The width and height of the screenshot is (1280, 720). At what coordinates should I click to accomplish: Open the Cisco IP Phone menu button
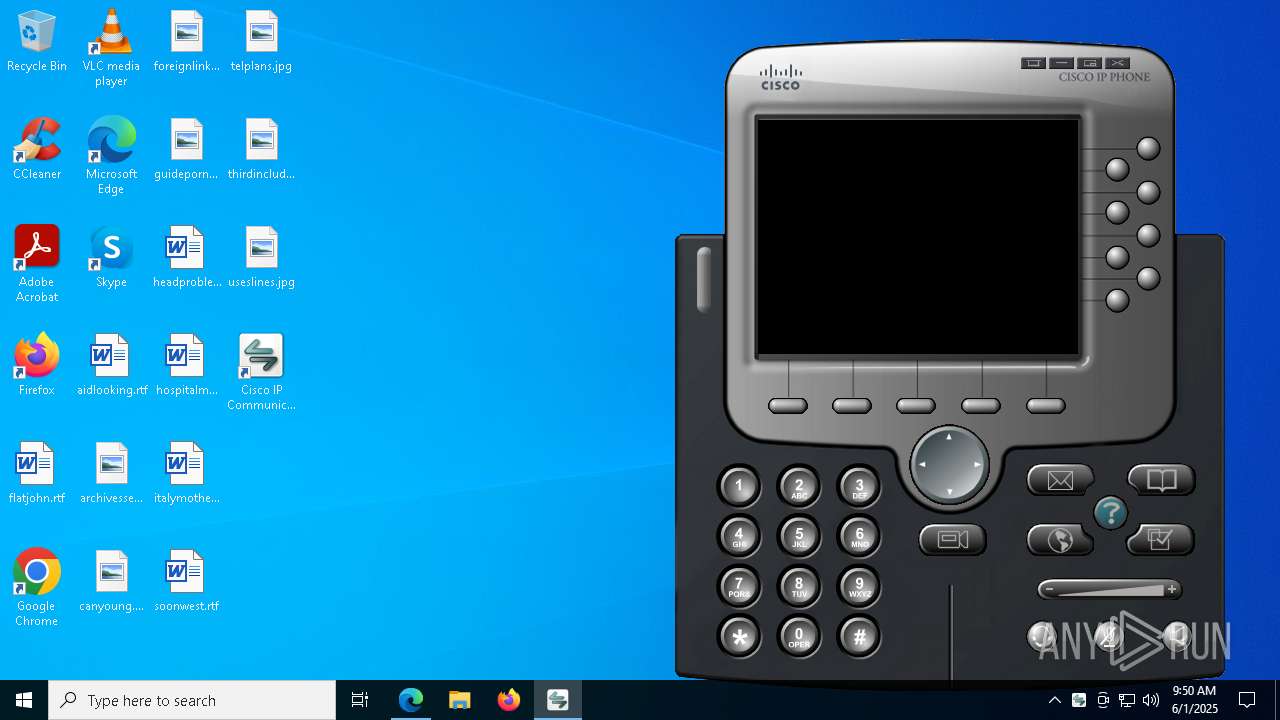1033,63
